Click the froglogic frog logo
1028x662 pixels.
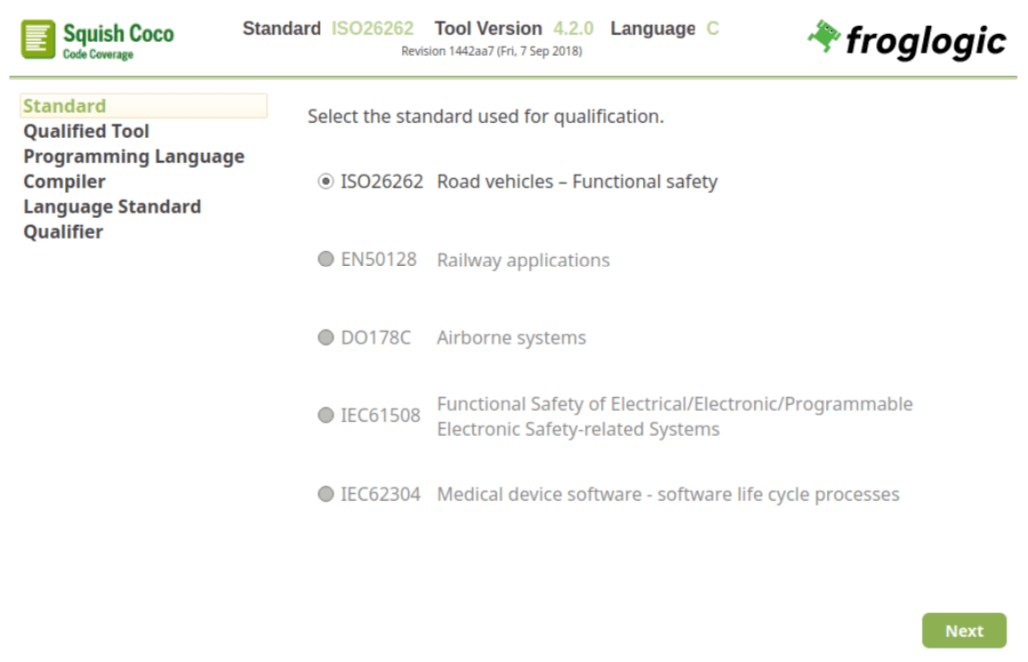[x=825, y=37]
